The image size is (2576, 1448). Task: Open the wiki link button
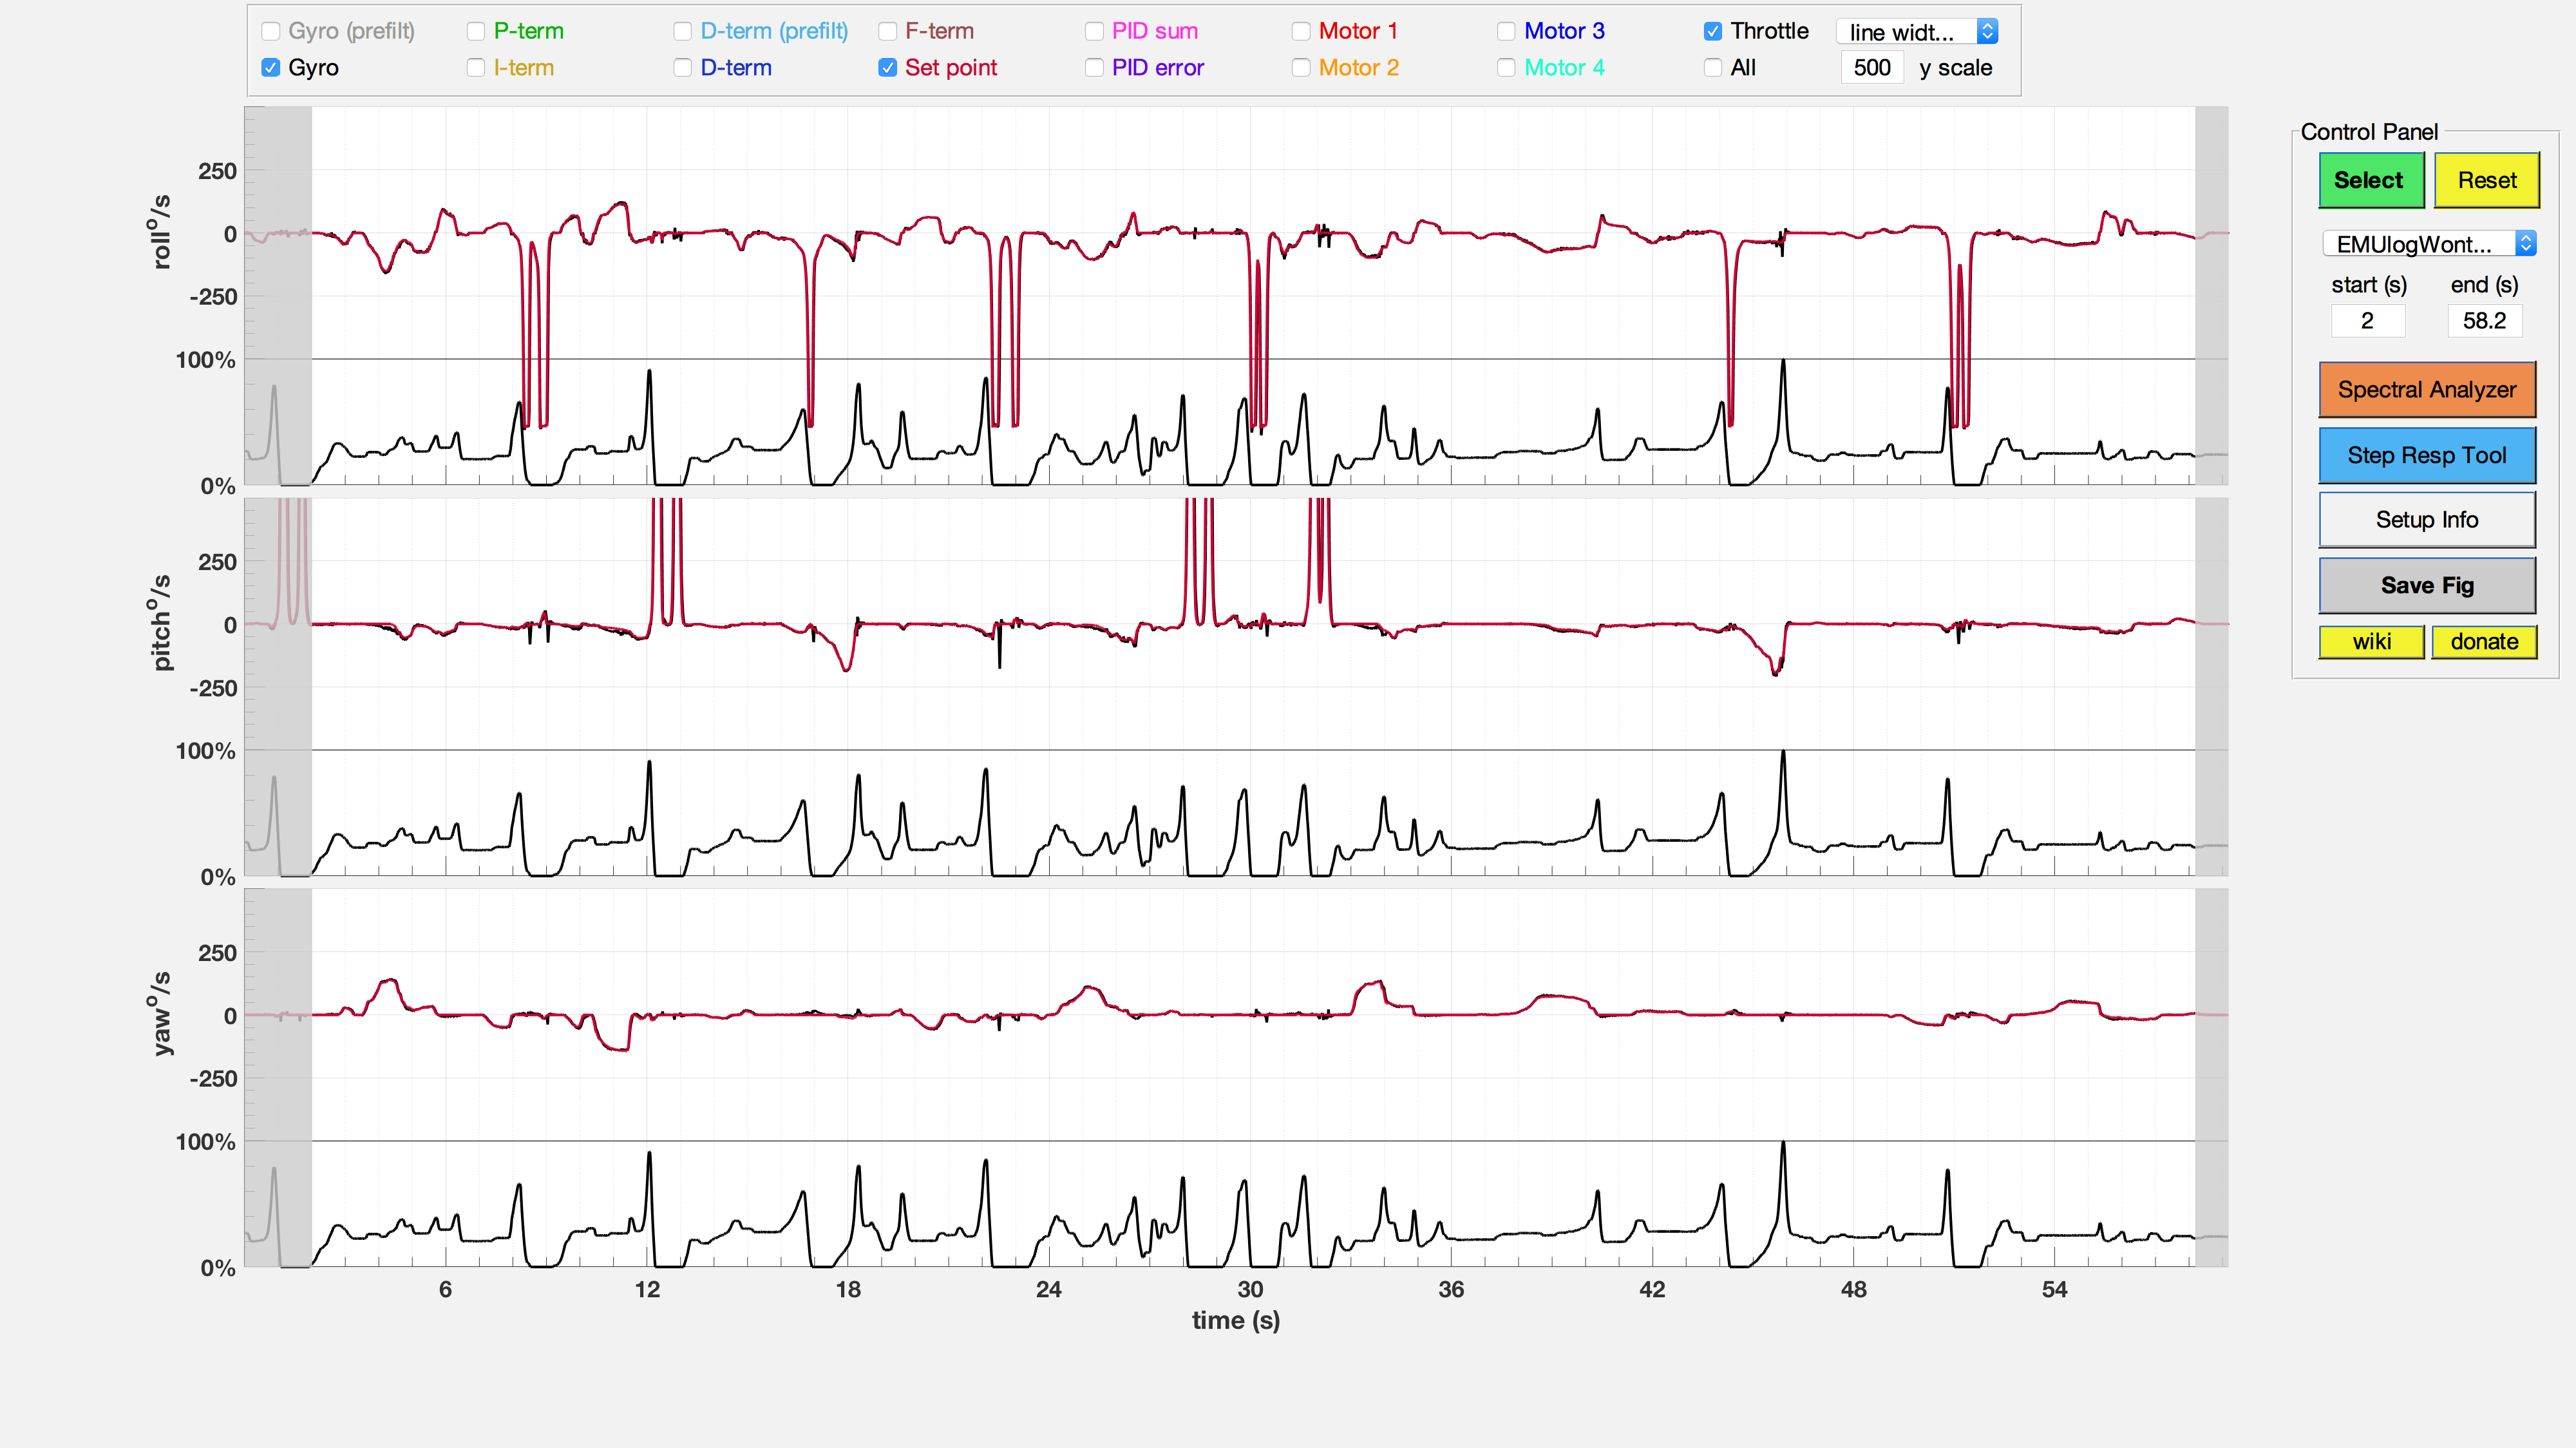tap(2371, 642)
